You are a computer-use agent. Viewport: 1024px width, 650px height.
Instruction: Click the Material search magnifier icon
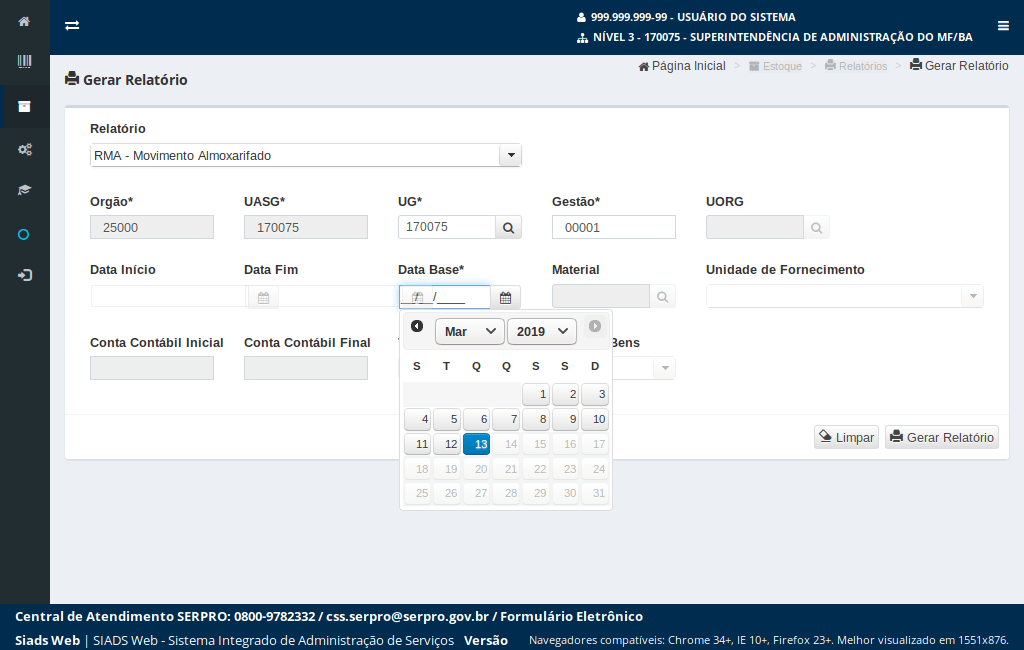pos(662,297)
